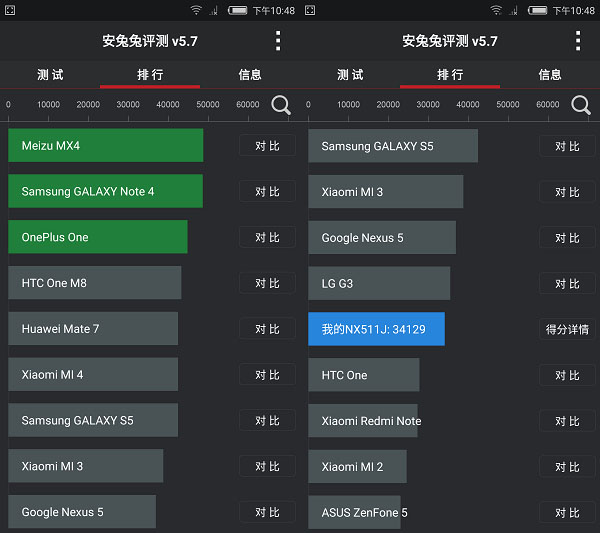600x533 pixels.
Task: Compare with HTC One
Action: coord(567,375)
